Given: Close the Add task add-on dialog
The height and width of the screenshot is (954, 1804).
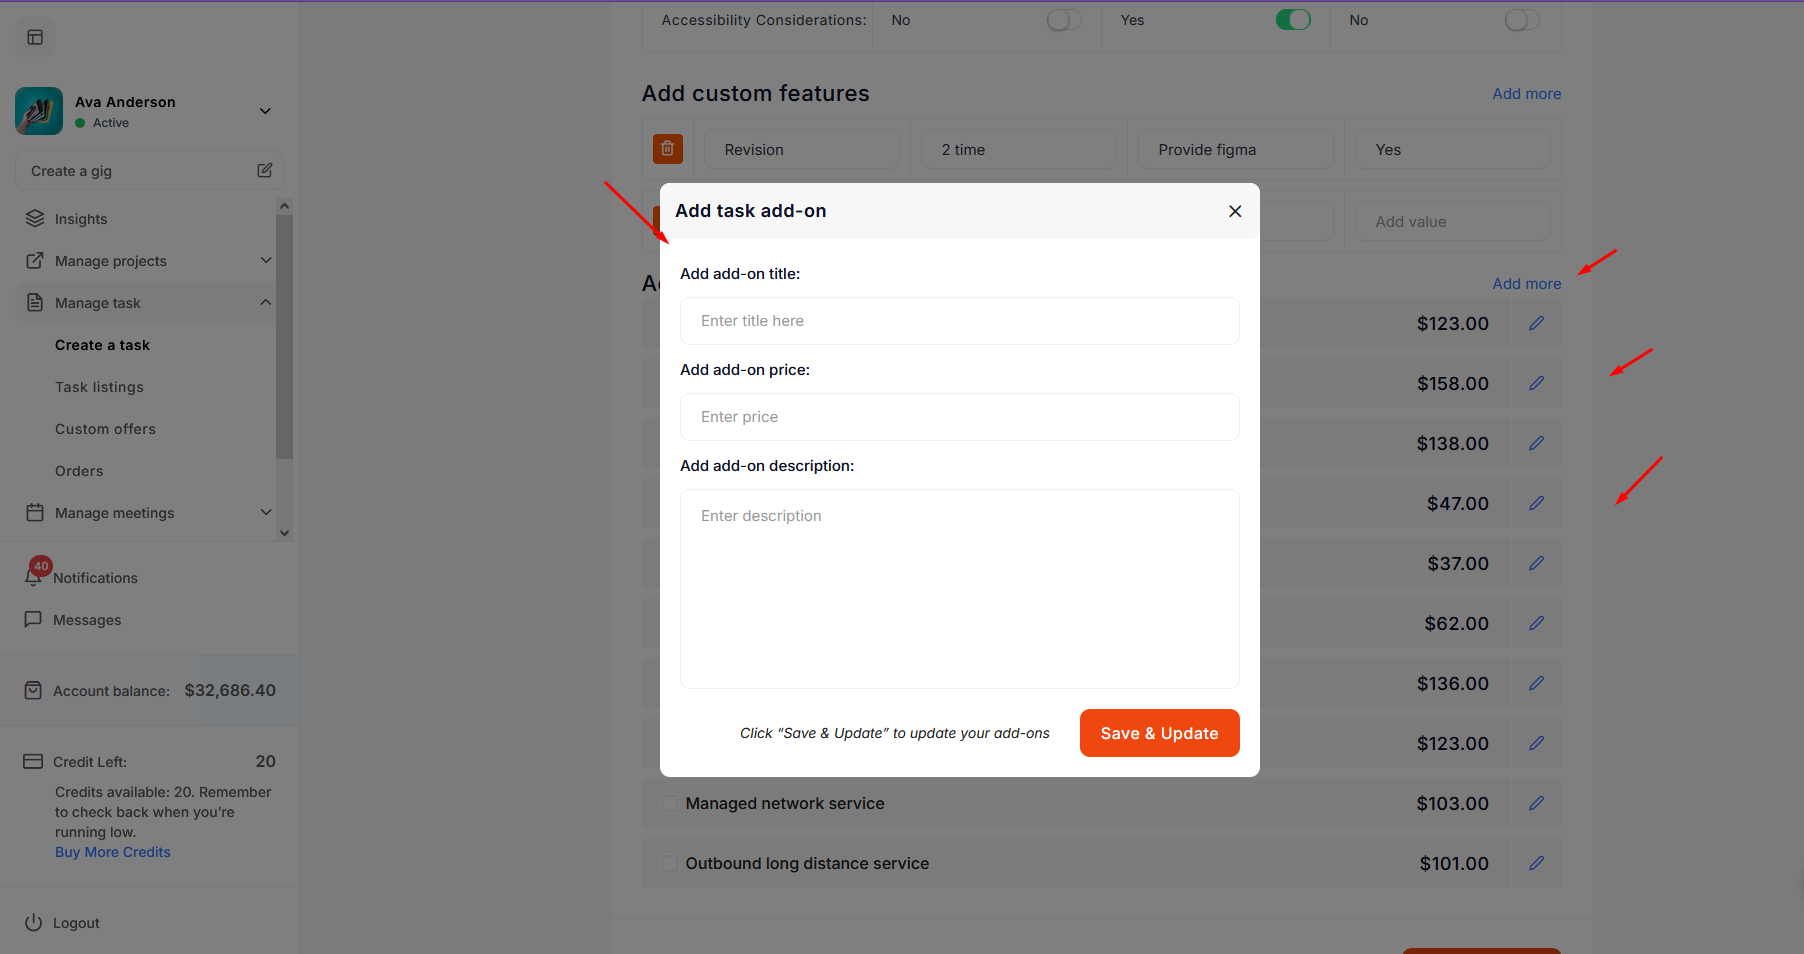Looking at the screenshot, I should [x=1235, y=211].
